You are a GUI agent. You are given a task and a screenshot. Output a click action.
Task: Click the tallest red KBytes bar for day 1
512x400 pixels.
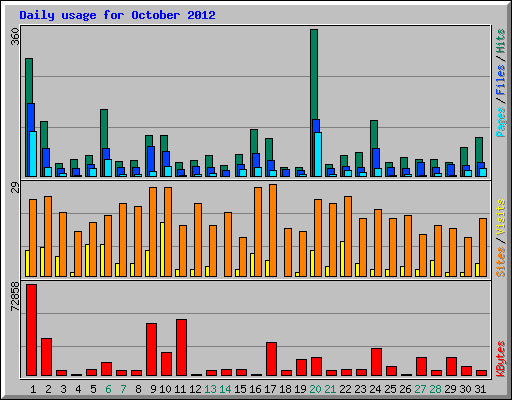point(32,330)
